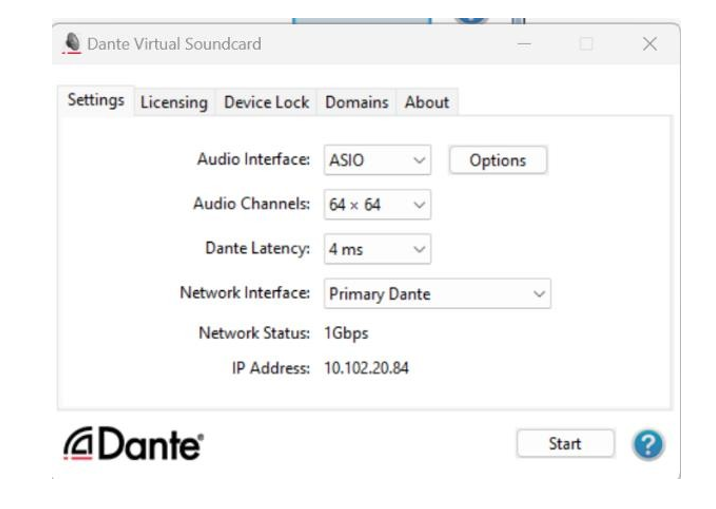
Task: Open the Network Interface Primary Dante dropdown
Action: (437, 294)
